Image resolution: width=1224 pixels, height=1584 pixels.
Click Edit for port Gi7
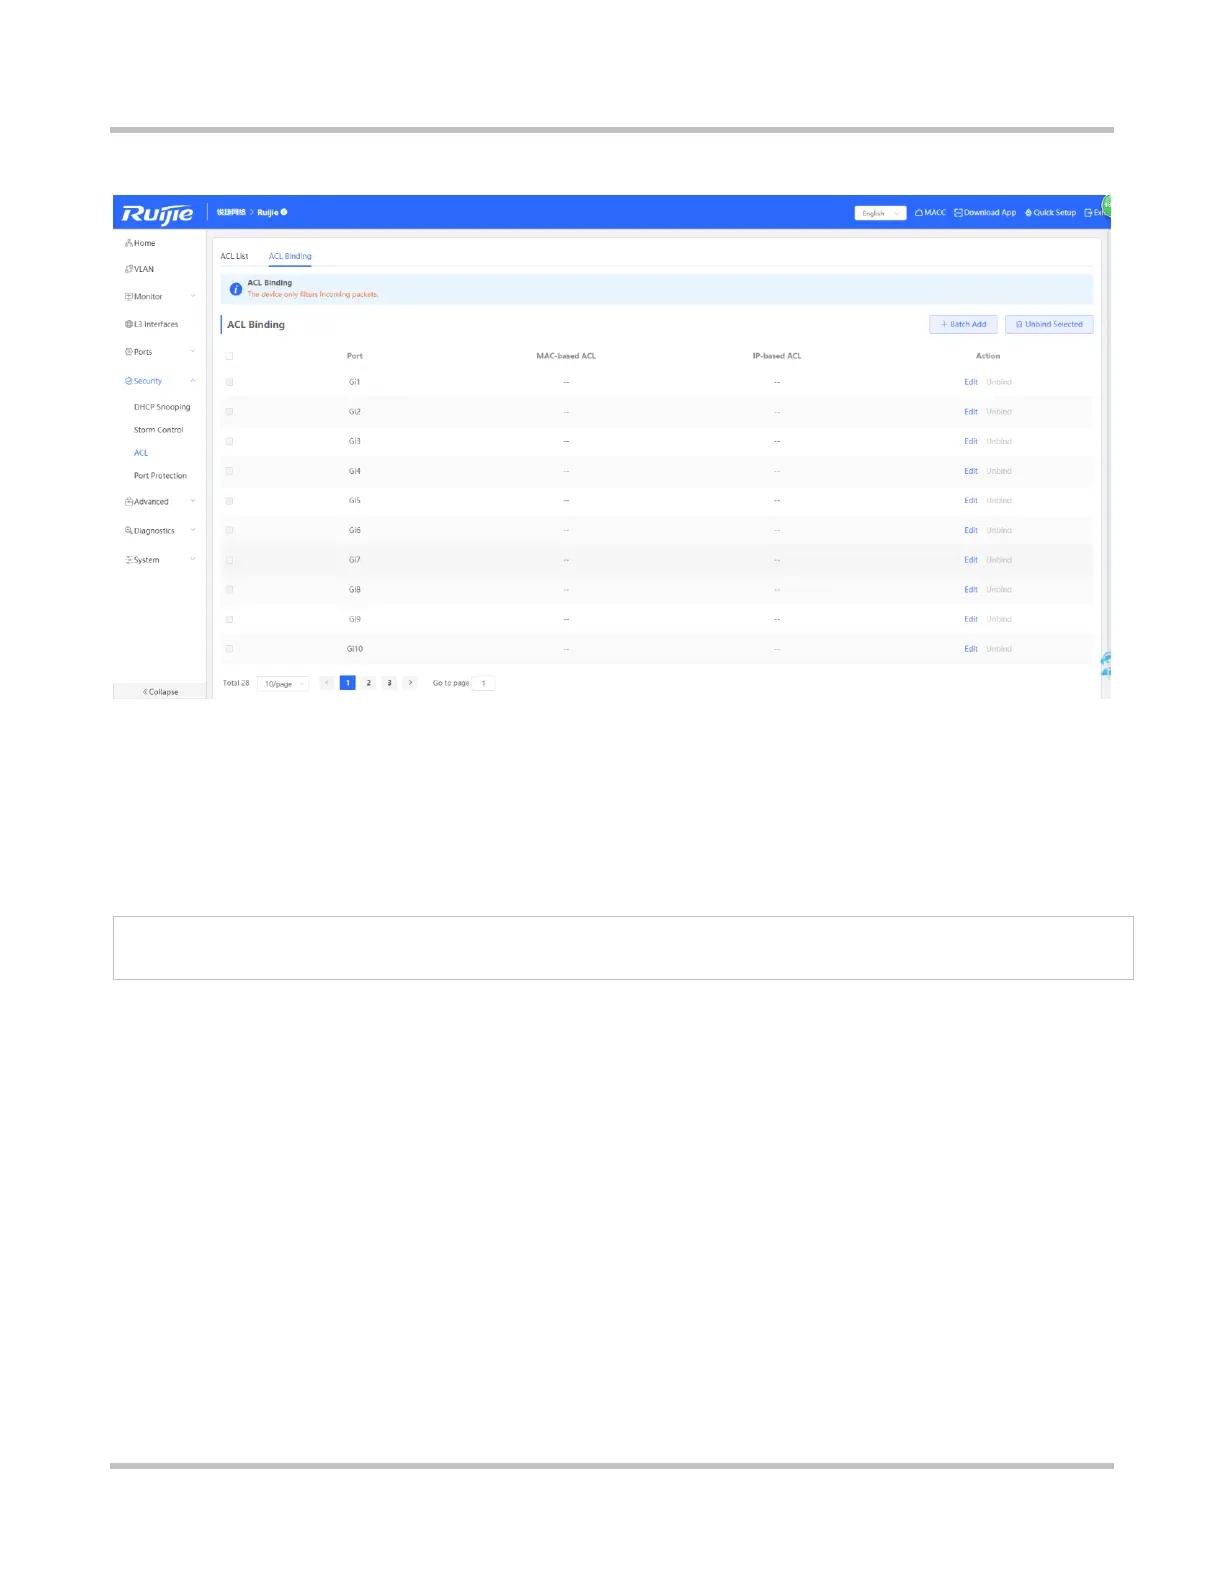(x=971, y=560)
